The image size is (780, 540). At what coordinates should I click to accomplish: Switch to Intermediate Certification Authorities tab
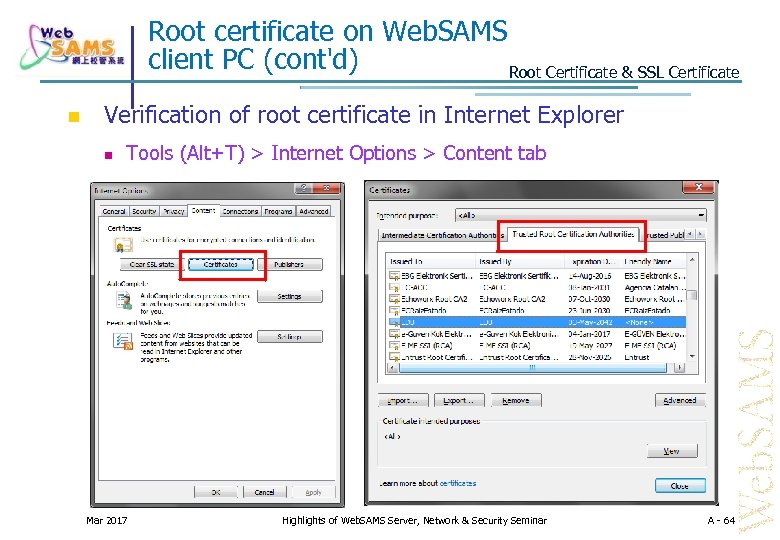coord(442,235)
